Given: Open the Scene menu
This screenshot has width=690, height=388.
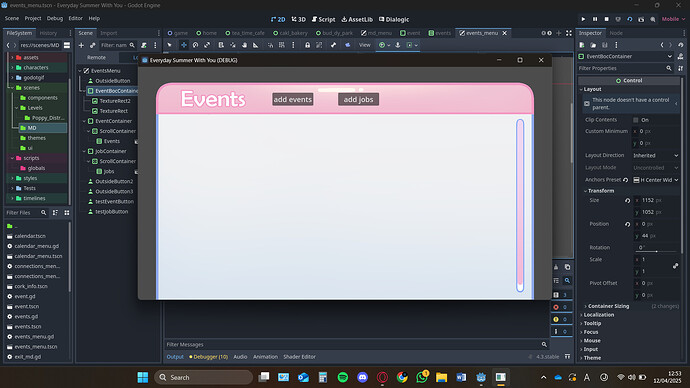Looking at the screenshot, I should (x=12, y=18).
